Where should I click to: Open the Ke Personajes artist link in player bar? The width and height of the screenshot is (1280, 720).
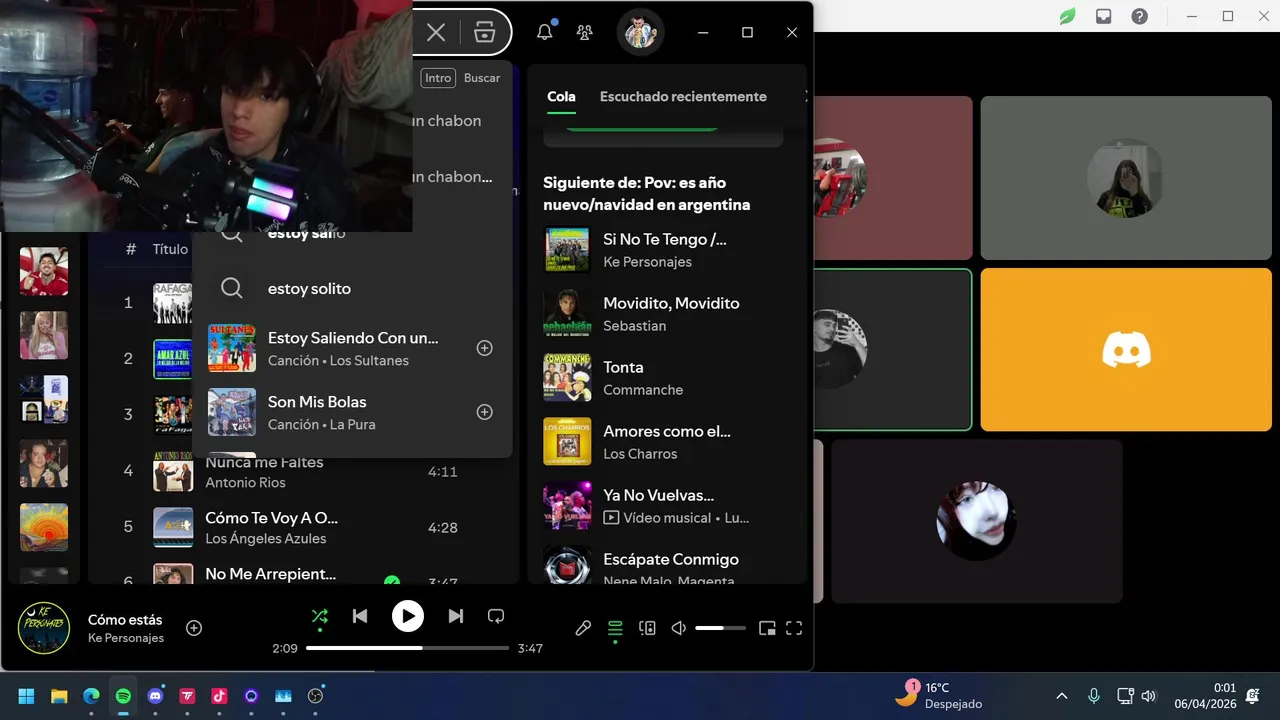[126, 638]
